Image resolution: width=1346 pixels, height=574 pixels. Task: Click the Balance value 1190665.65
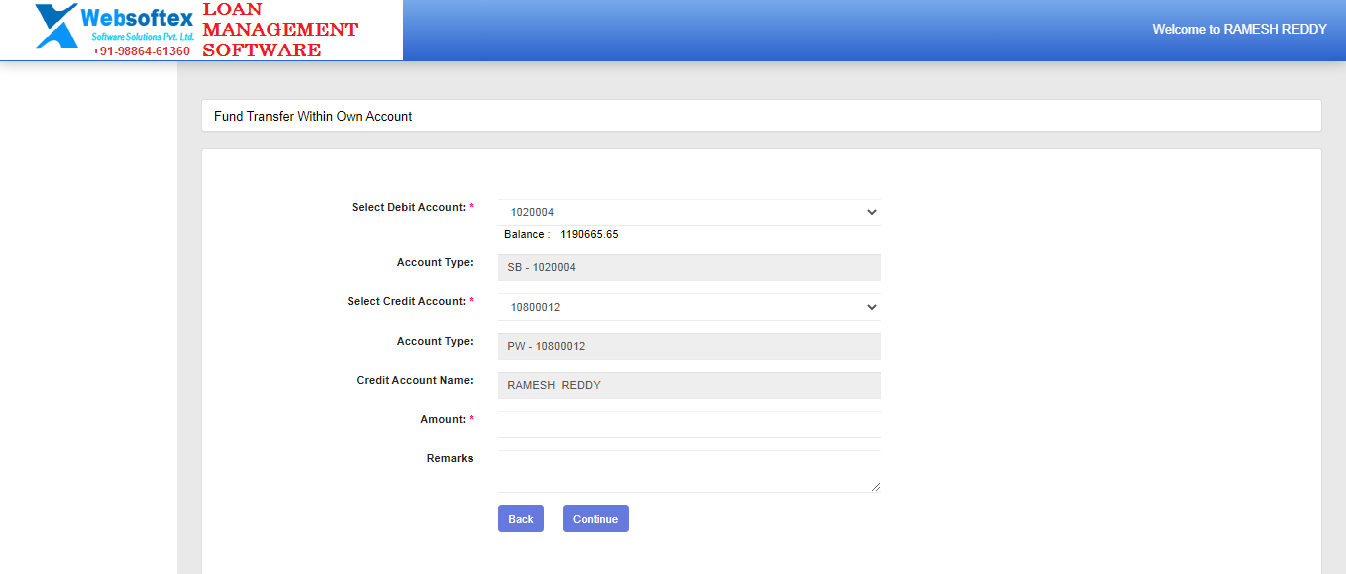tap(589, 234)
